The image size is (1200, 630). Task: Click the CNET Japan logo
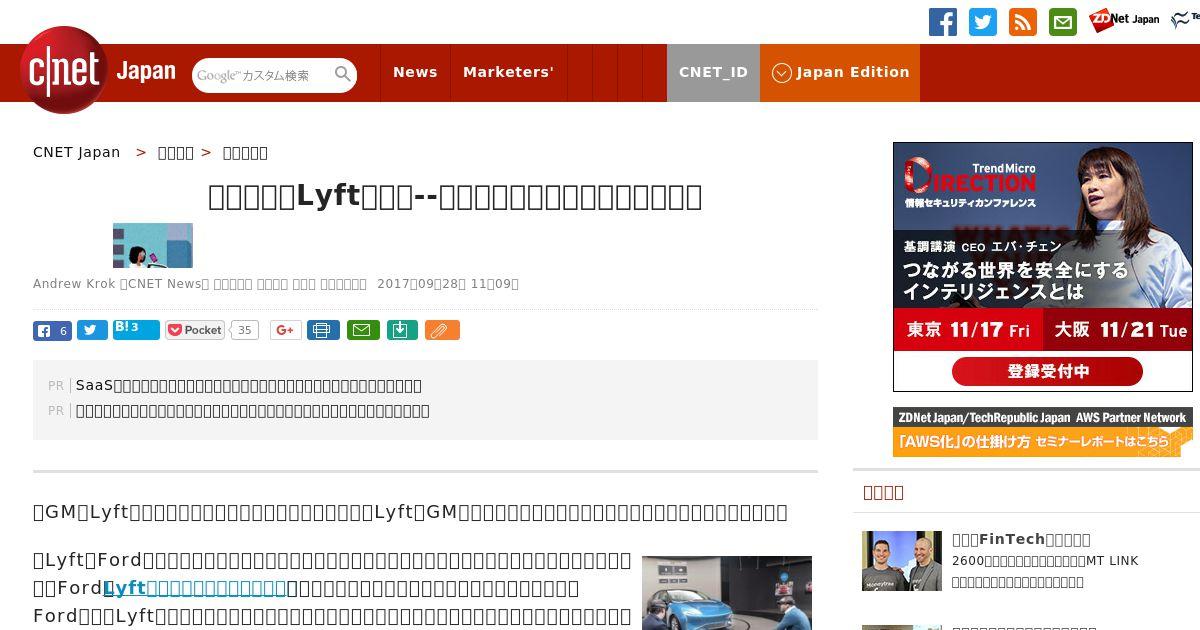[98, 70]
